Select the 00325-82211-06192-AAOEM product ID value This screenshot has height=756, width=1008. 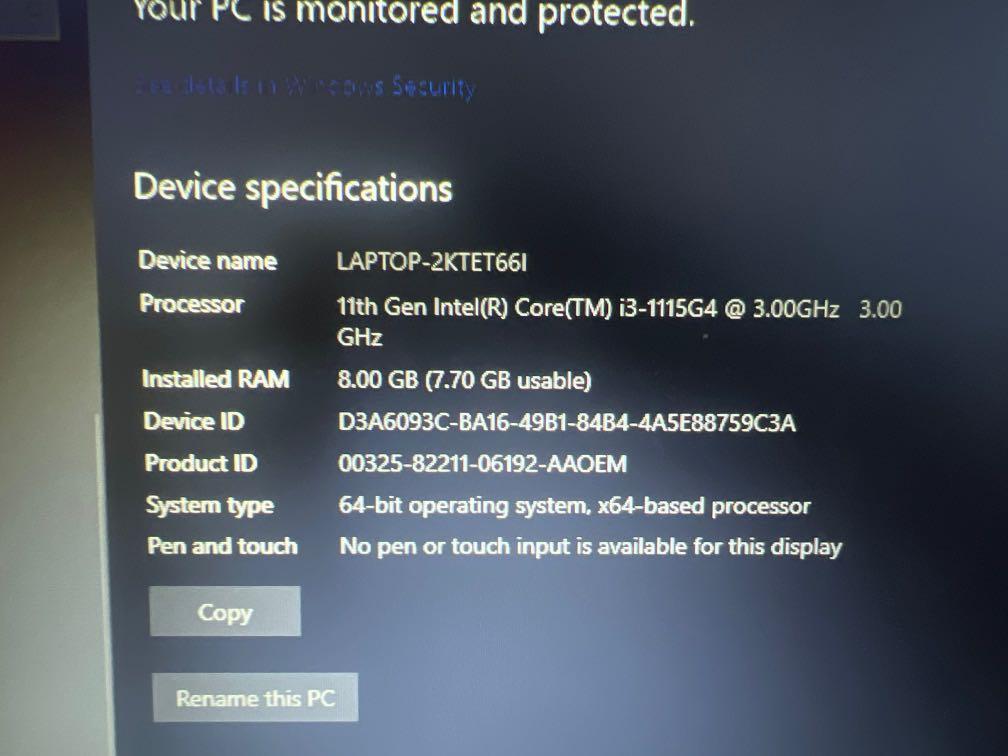[x=482, y=464]
